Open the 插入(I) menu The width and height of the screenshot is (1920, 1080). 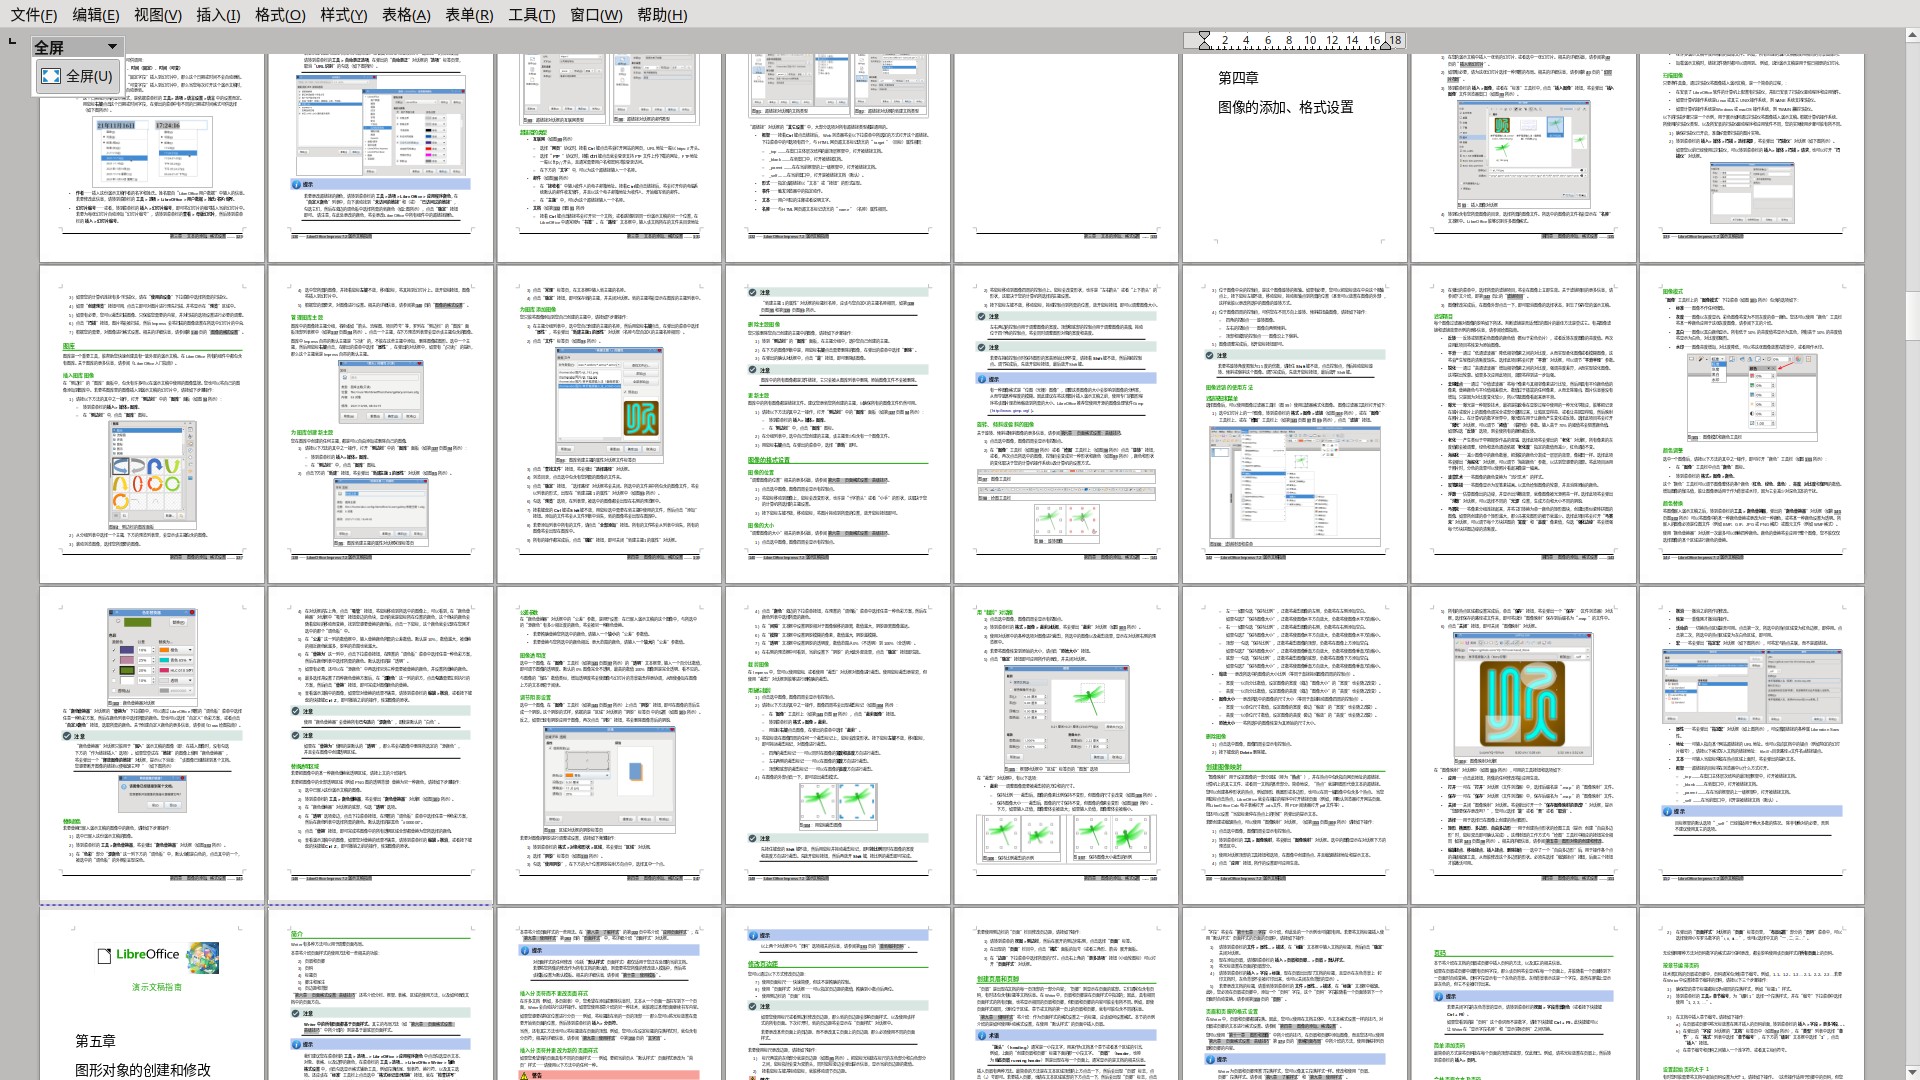(218, 15)
